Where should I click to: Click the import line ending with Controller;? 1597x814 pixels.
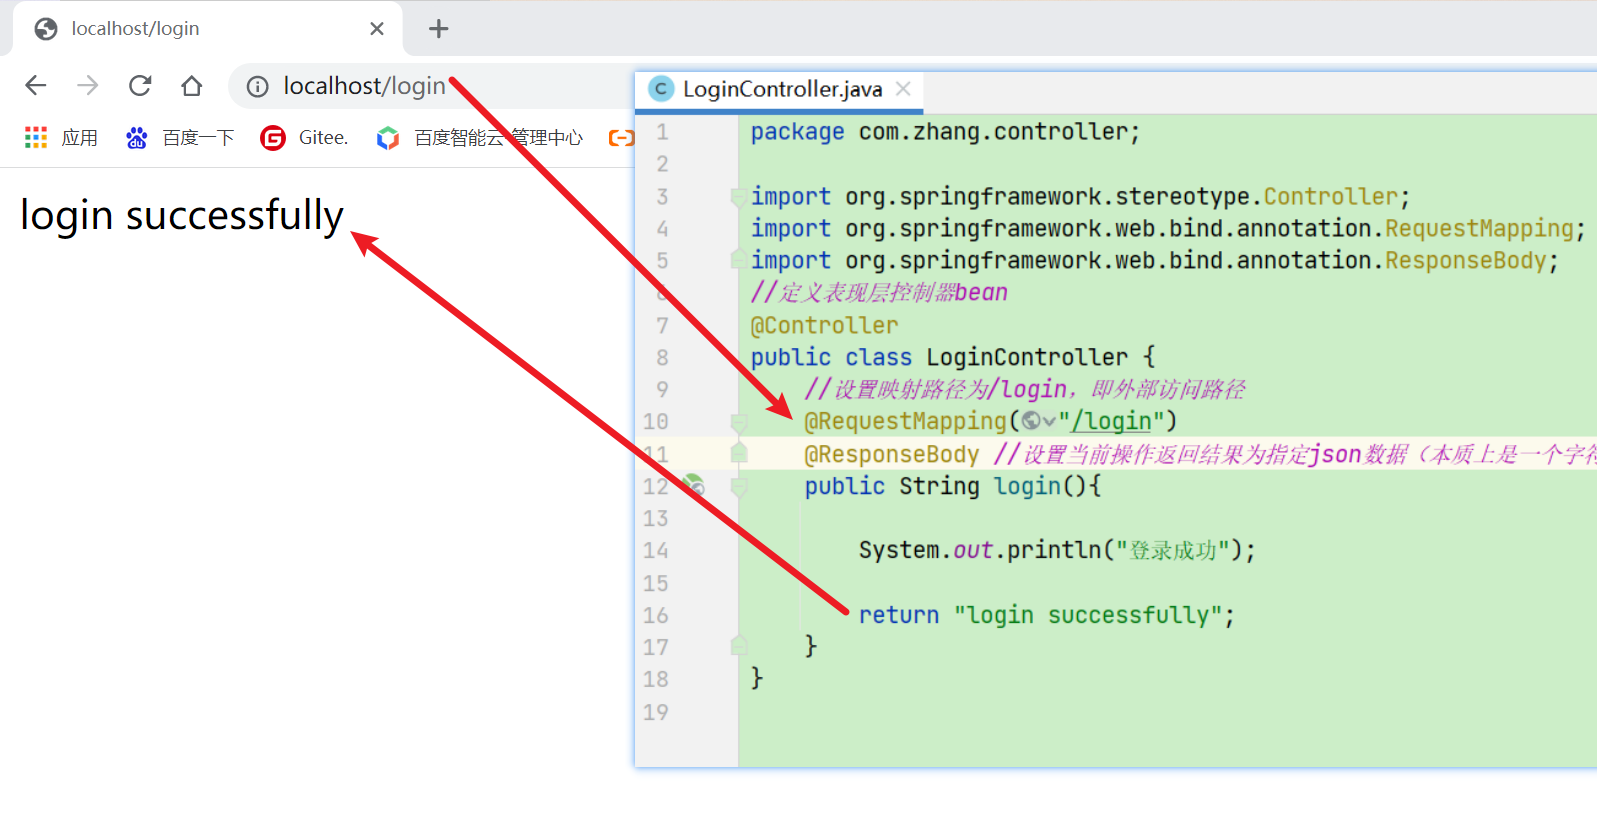[x=1080, y=196]
